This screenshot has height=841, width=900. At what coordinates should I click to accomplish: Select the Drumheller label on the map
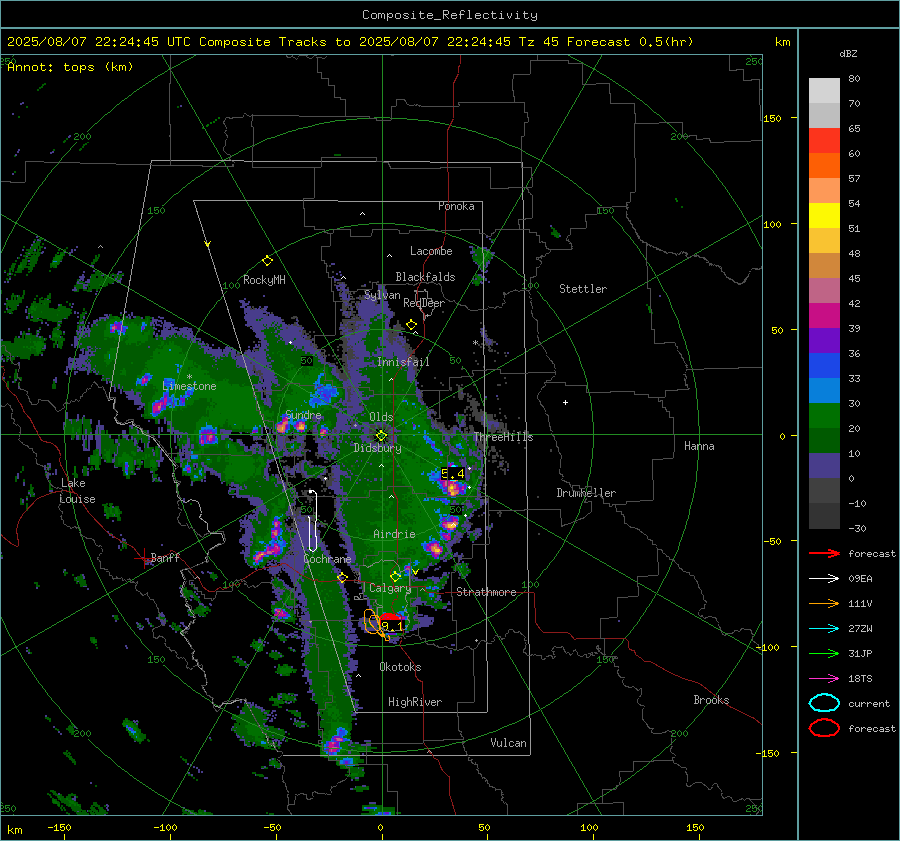(586, 493)
